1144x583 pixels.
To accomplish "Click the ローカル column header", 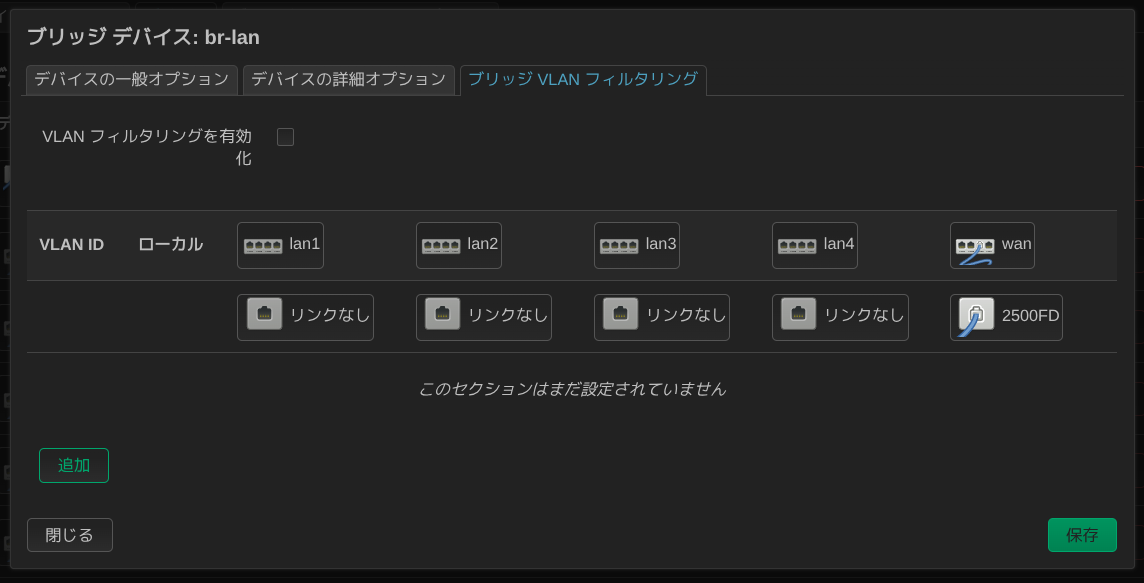I will point(171,244).
